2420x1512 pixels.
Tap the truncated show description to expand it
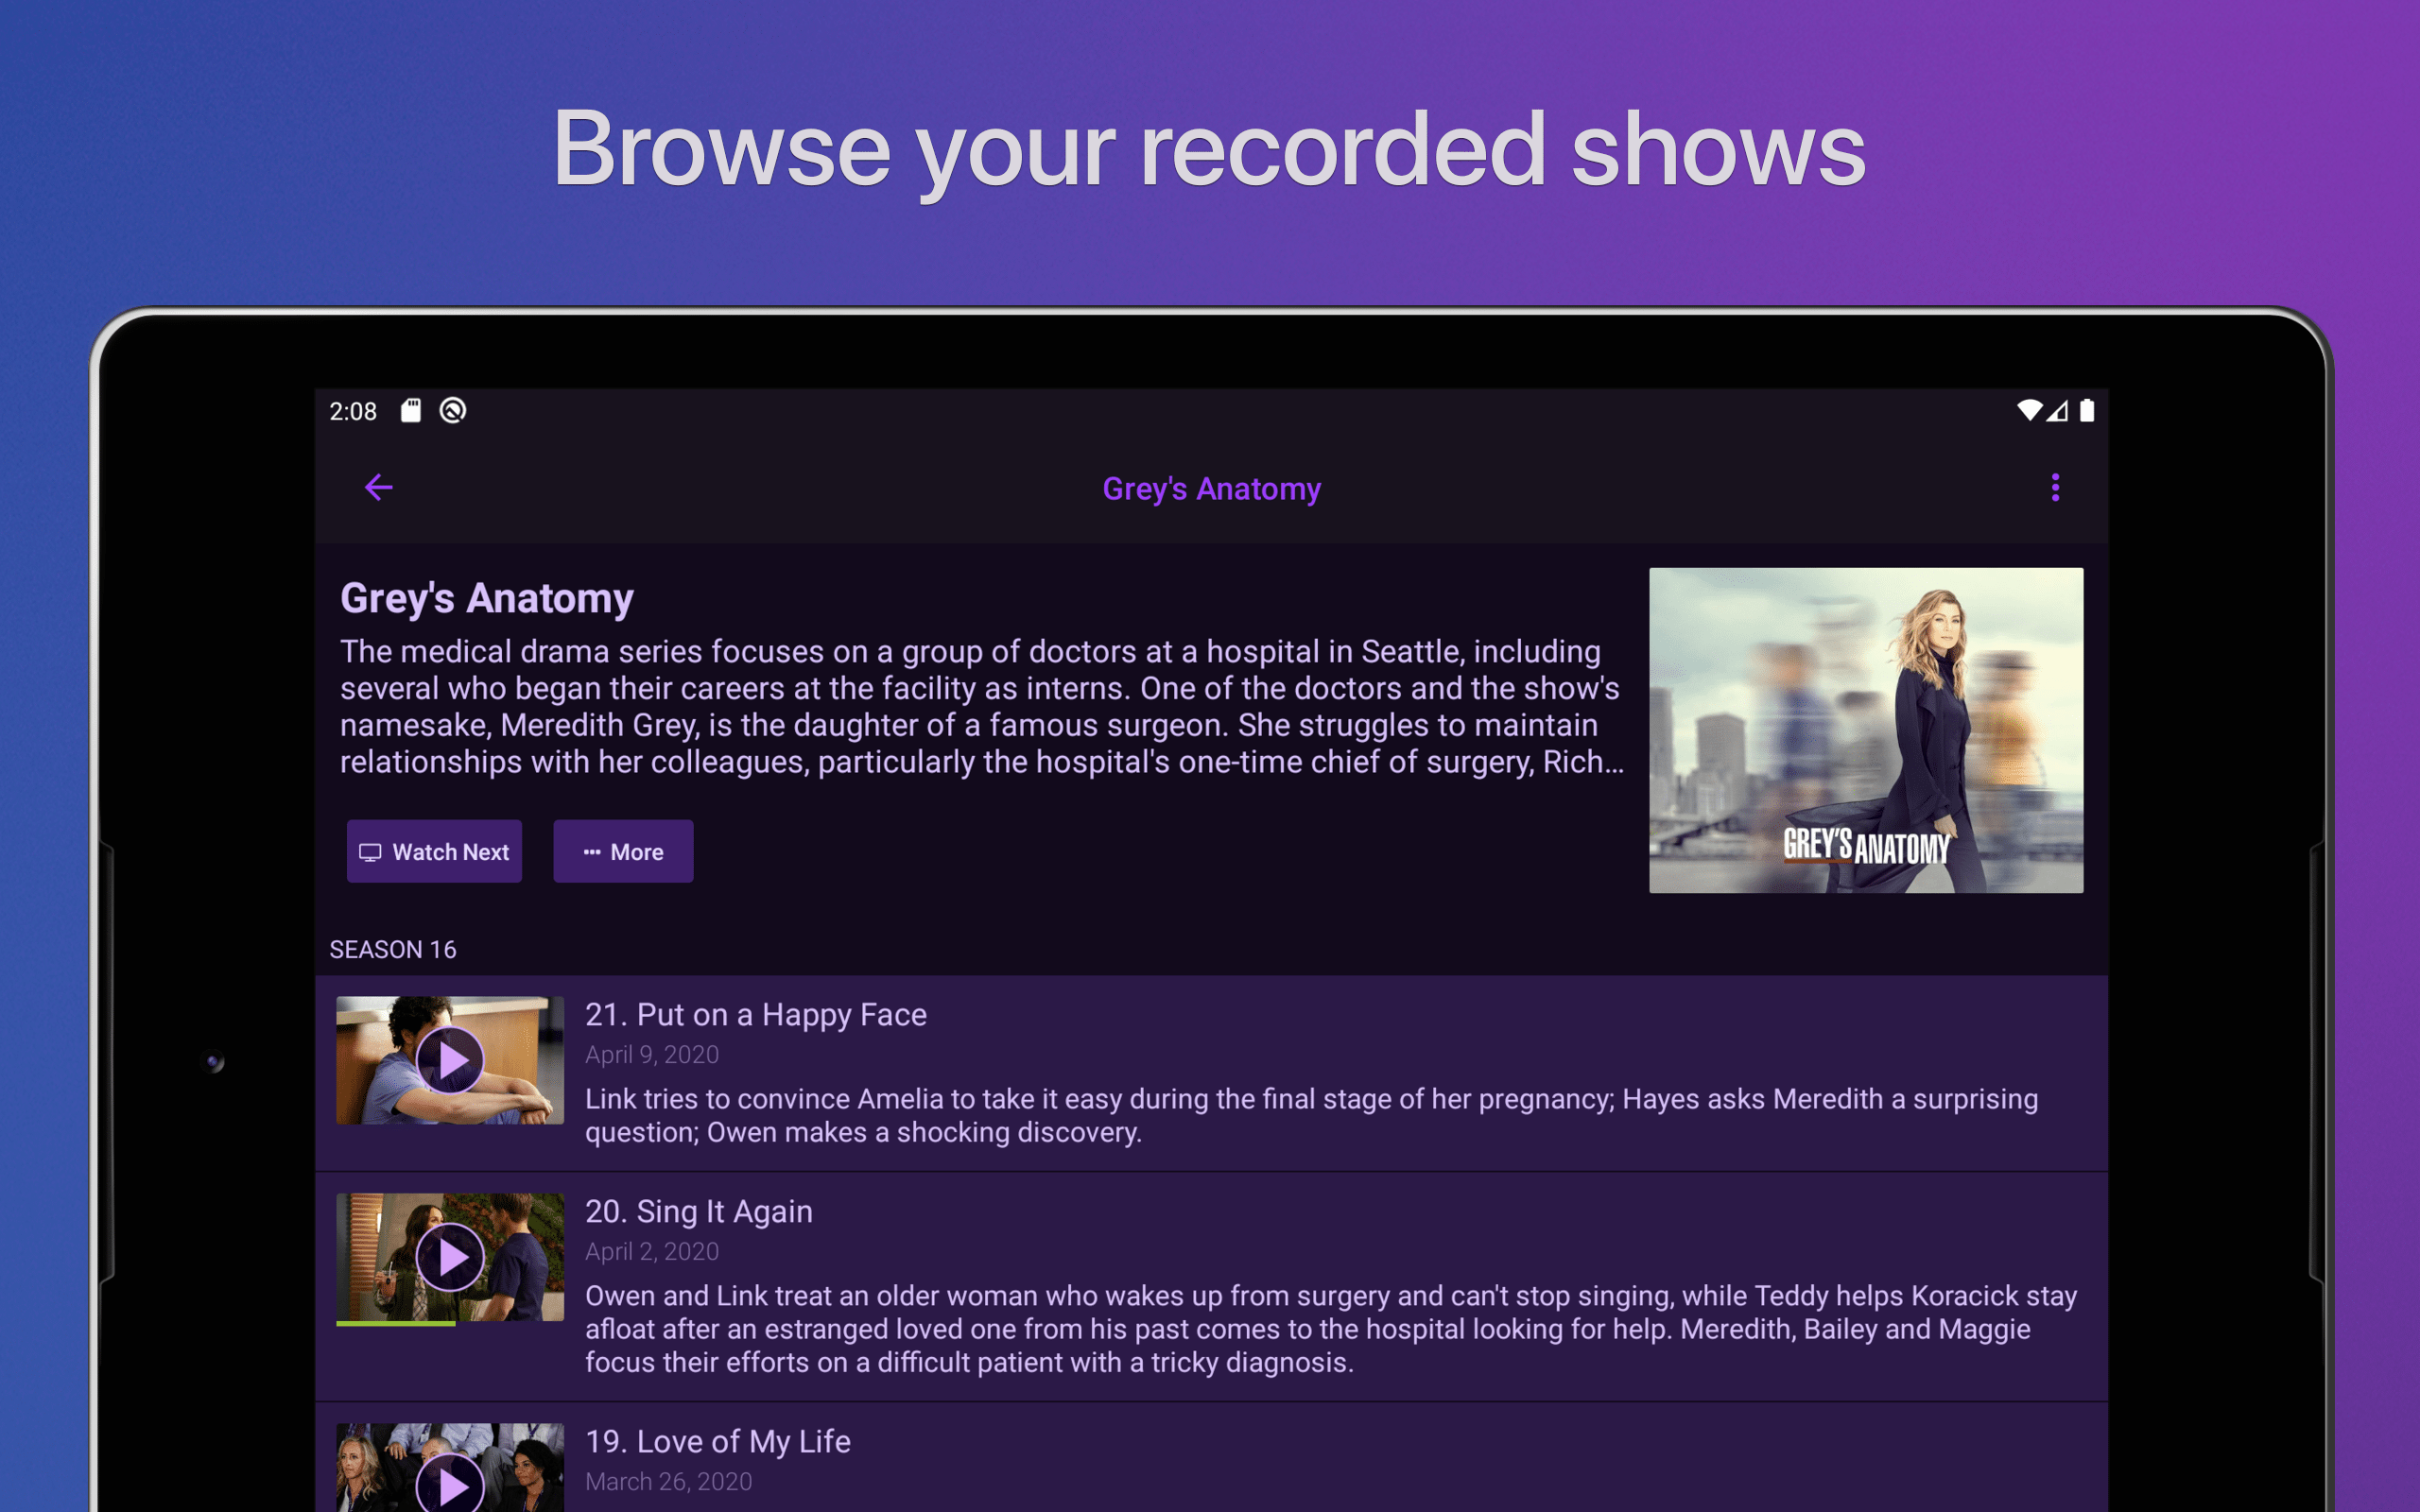(x=980, y=706)
